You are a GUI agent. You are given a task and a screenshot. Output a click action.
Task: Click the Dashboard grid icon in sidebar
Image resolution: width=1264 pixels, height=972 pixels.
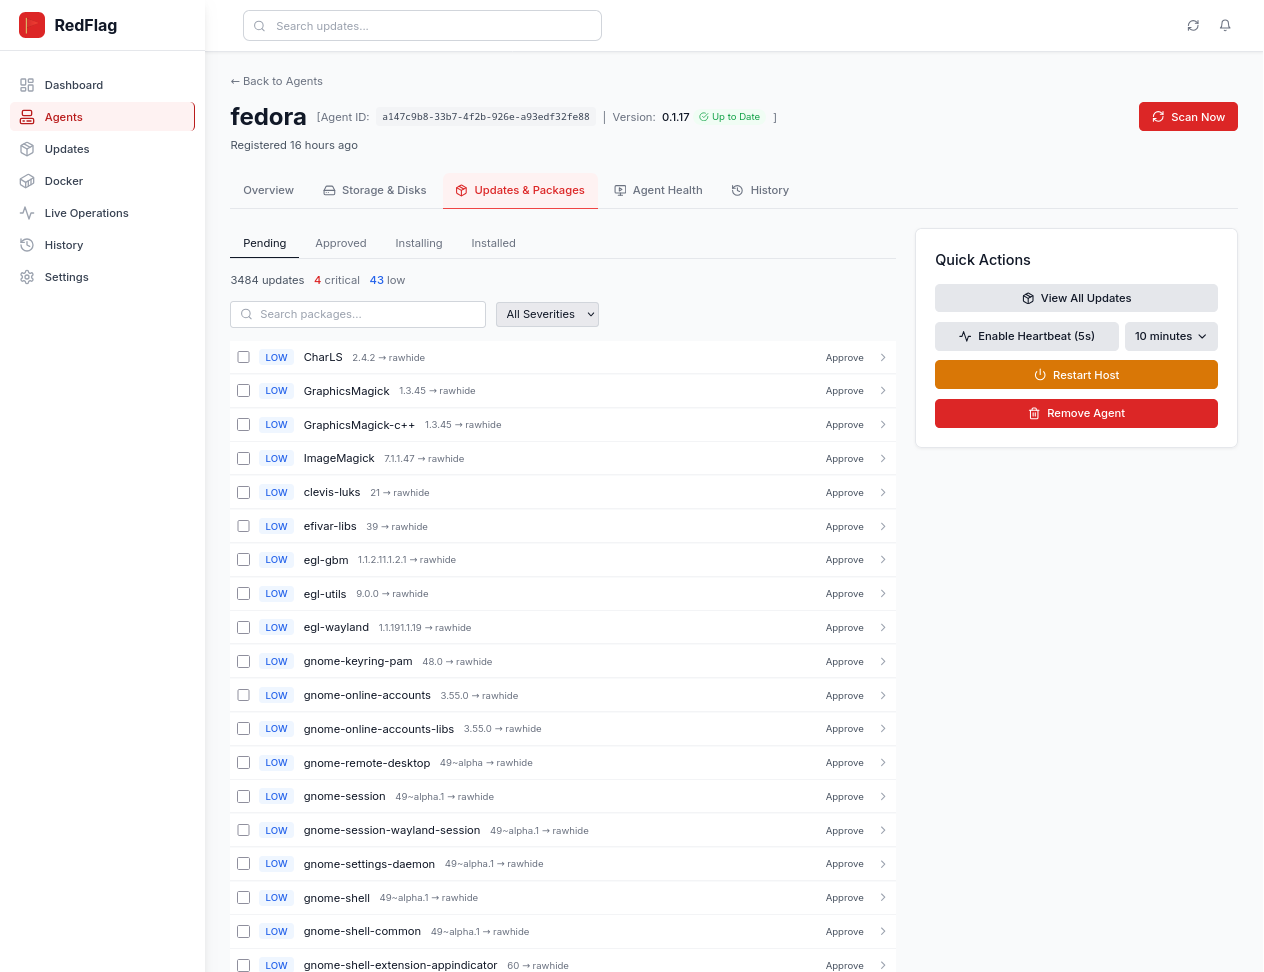[27, 85]
